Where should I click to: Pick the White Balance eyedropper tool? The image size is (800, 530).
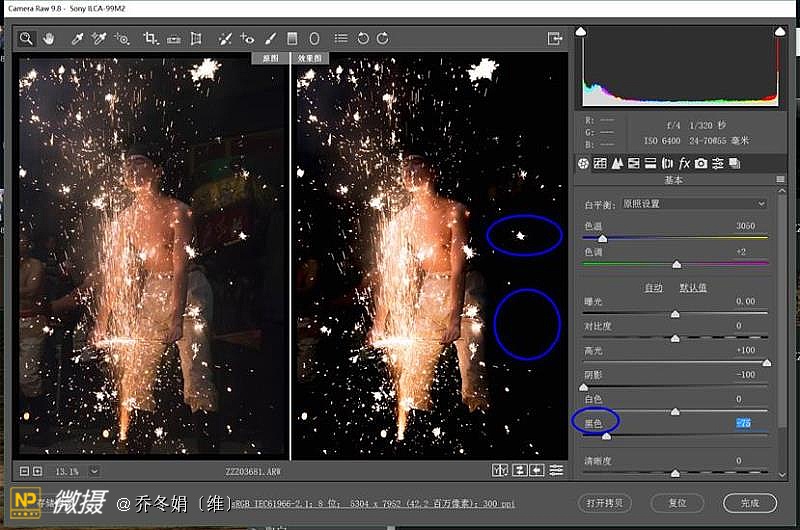(77, 39)
